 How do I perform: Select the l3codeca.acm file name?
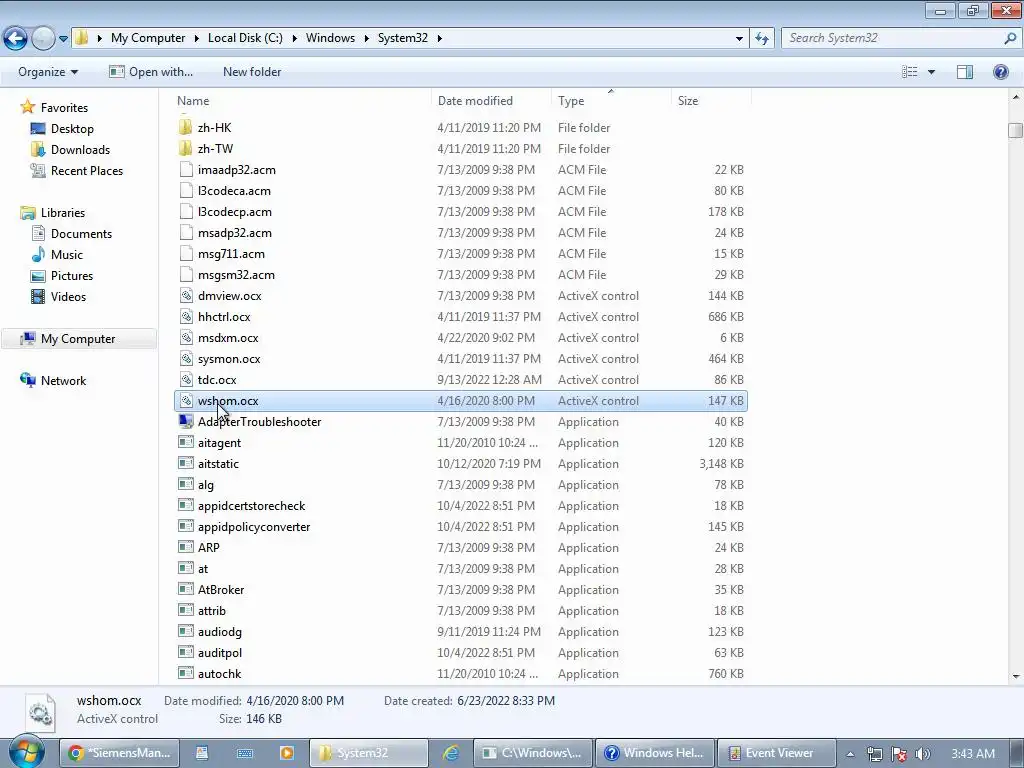click(234, 191)
